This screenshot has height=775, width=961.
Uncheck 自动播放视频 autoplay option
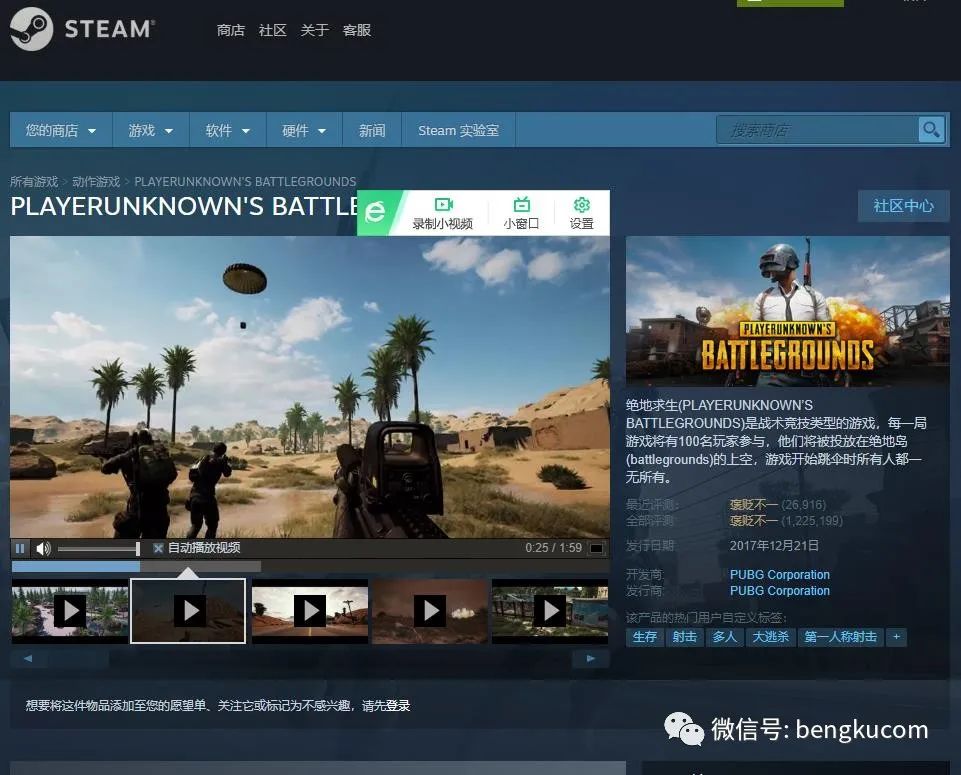click(x=158, y=548)
